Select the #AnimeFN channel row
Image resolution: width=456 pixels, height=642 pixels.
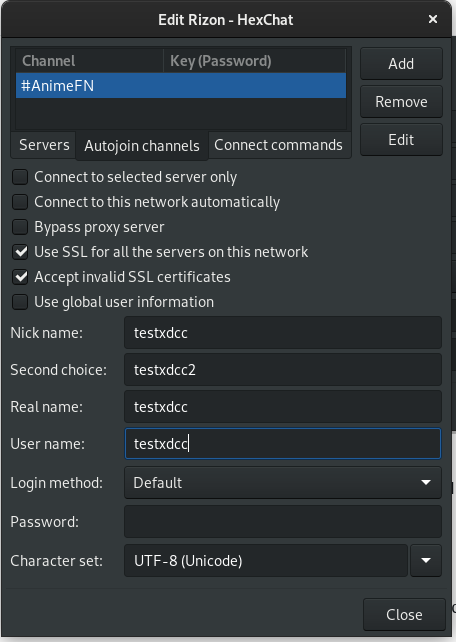click(x=181, y=86)
